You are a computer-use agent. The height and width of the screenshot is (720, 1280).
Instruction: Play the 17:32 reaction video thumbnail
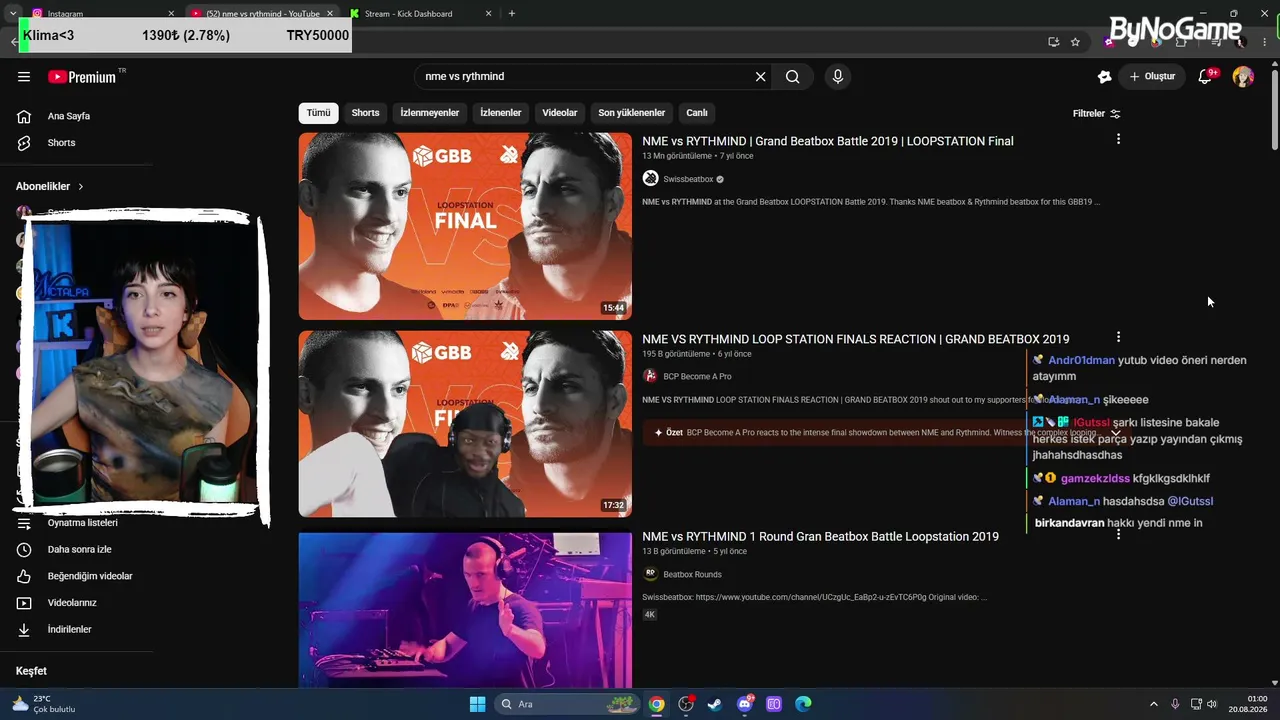[465, 424]
